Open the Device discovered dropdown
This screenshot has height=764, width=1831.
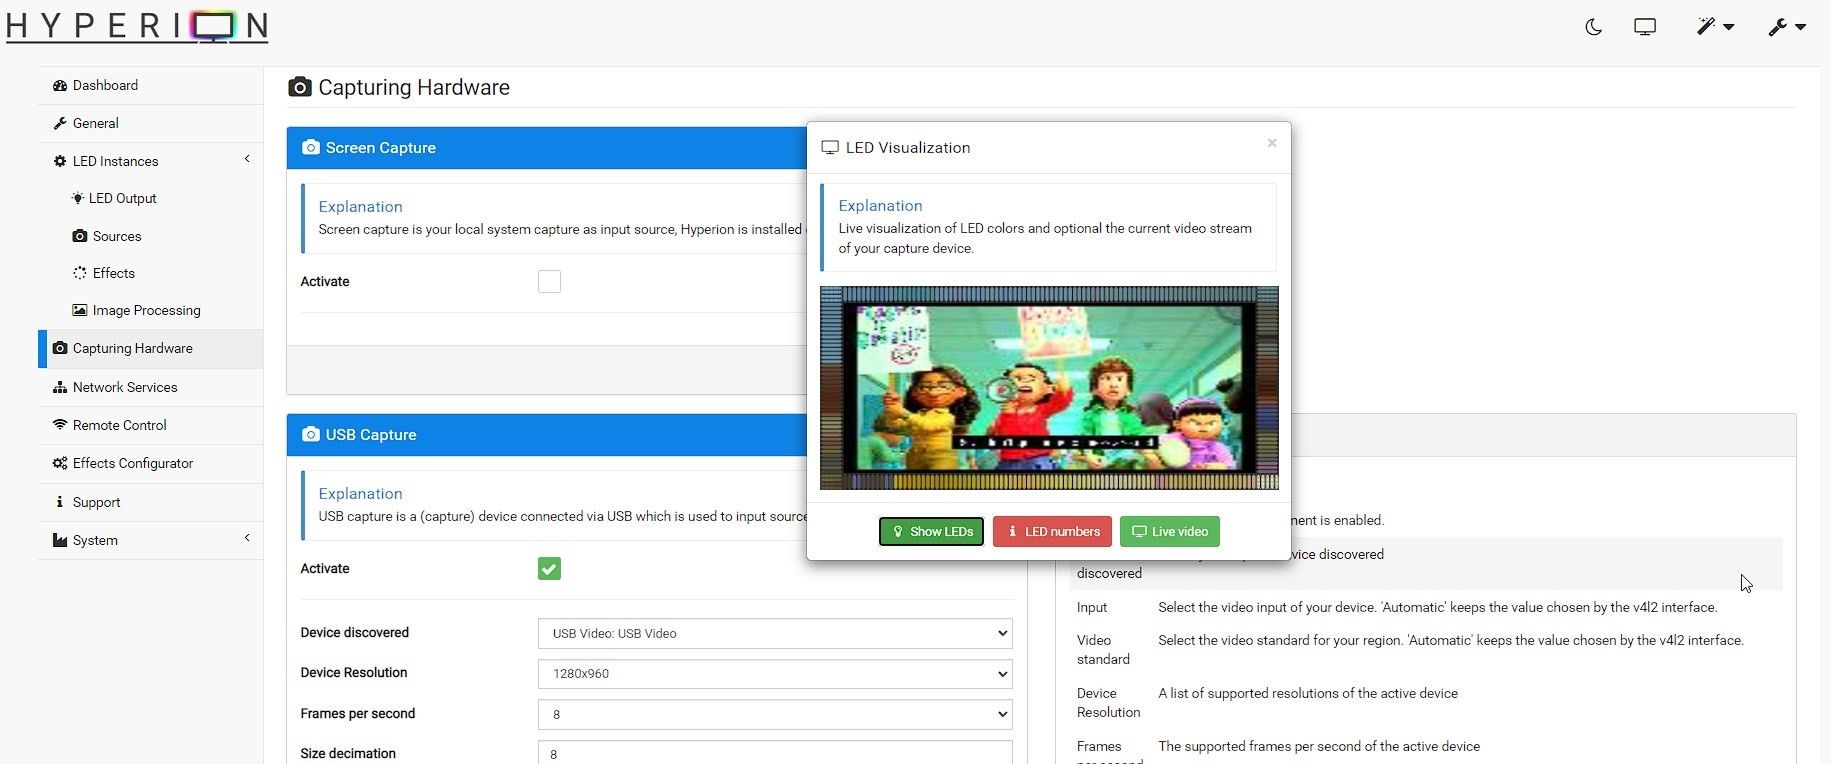point(775,634)
